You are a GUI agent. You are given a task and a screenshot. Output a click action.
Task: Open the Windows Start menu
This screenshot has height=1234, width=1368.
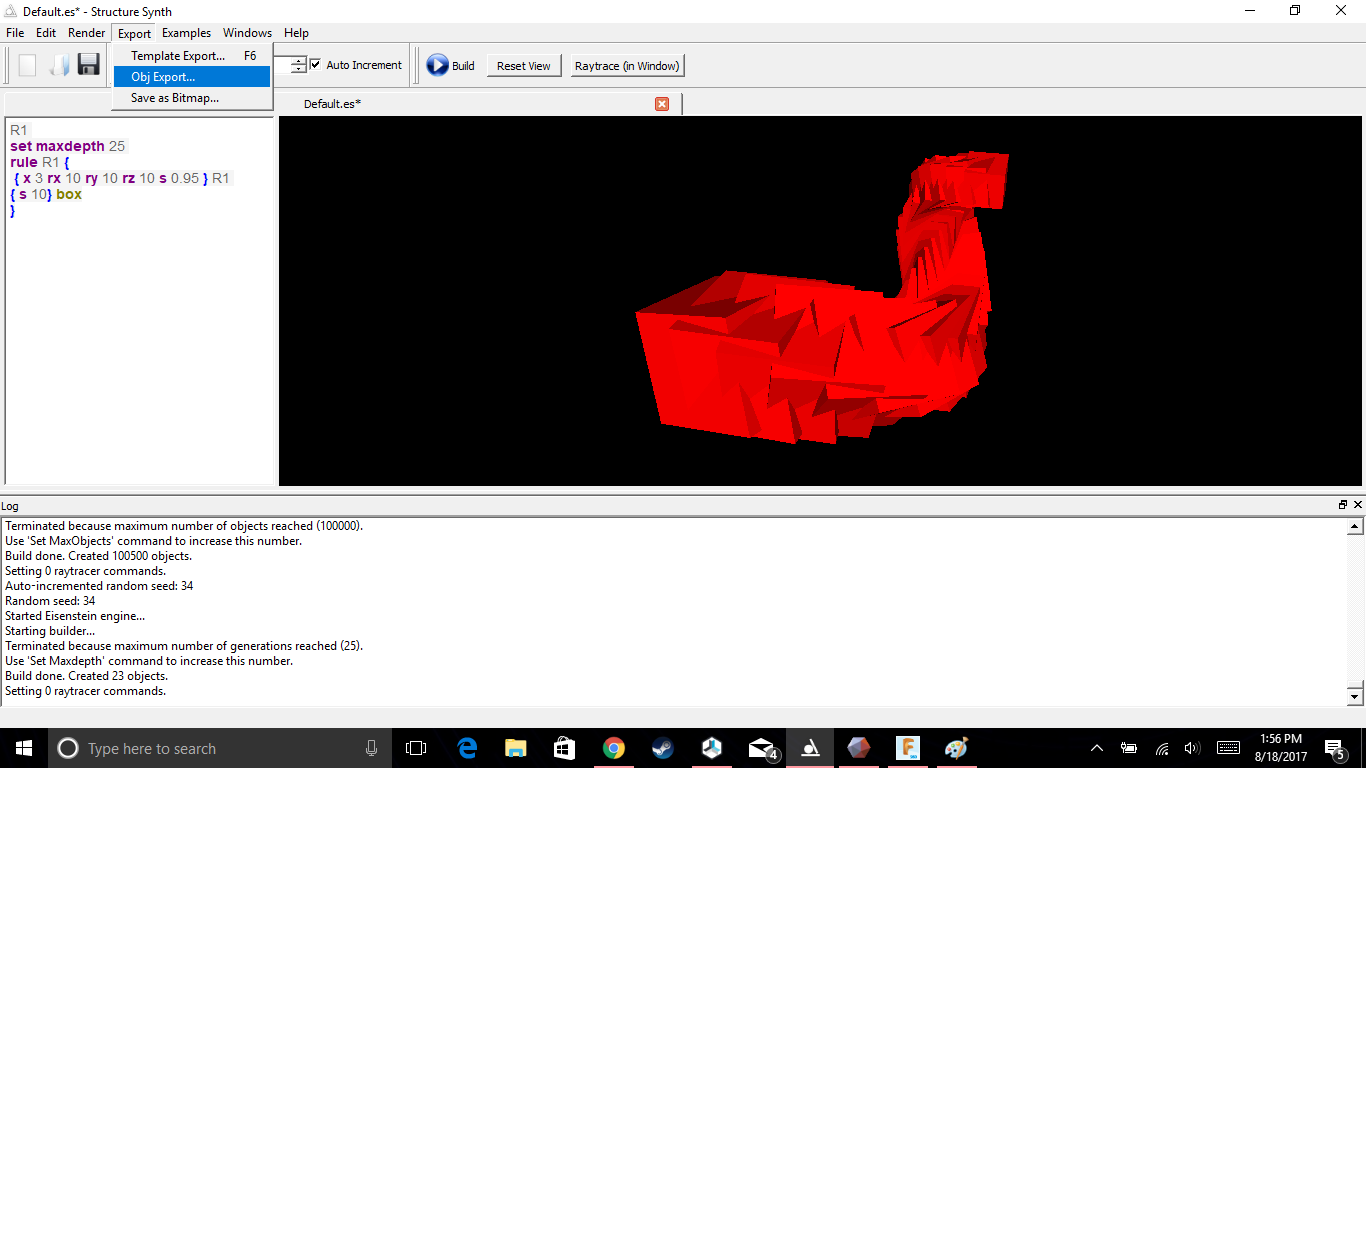(x=24, y=748)
